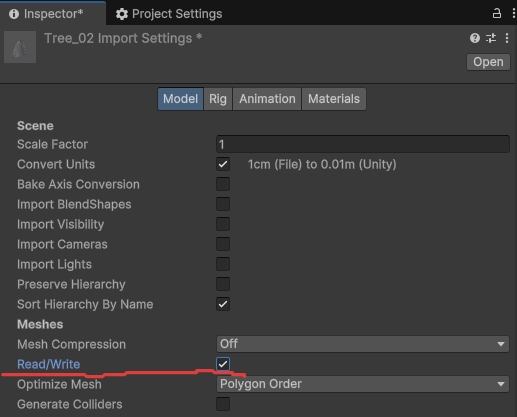This screenshot has width=517, height=417.
Task: Disable the Convert Units checkbox
Action: pyautogui.click(x=223, y=164)
